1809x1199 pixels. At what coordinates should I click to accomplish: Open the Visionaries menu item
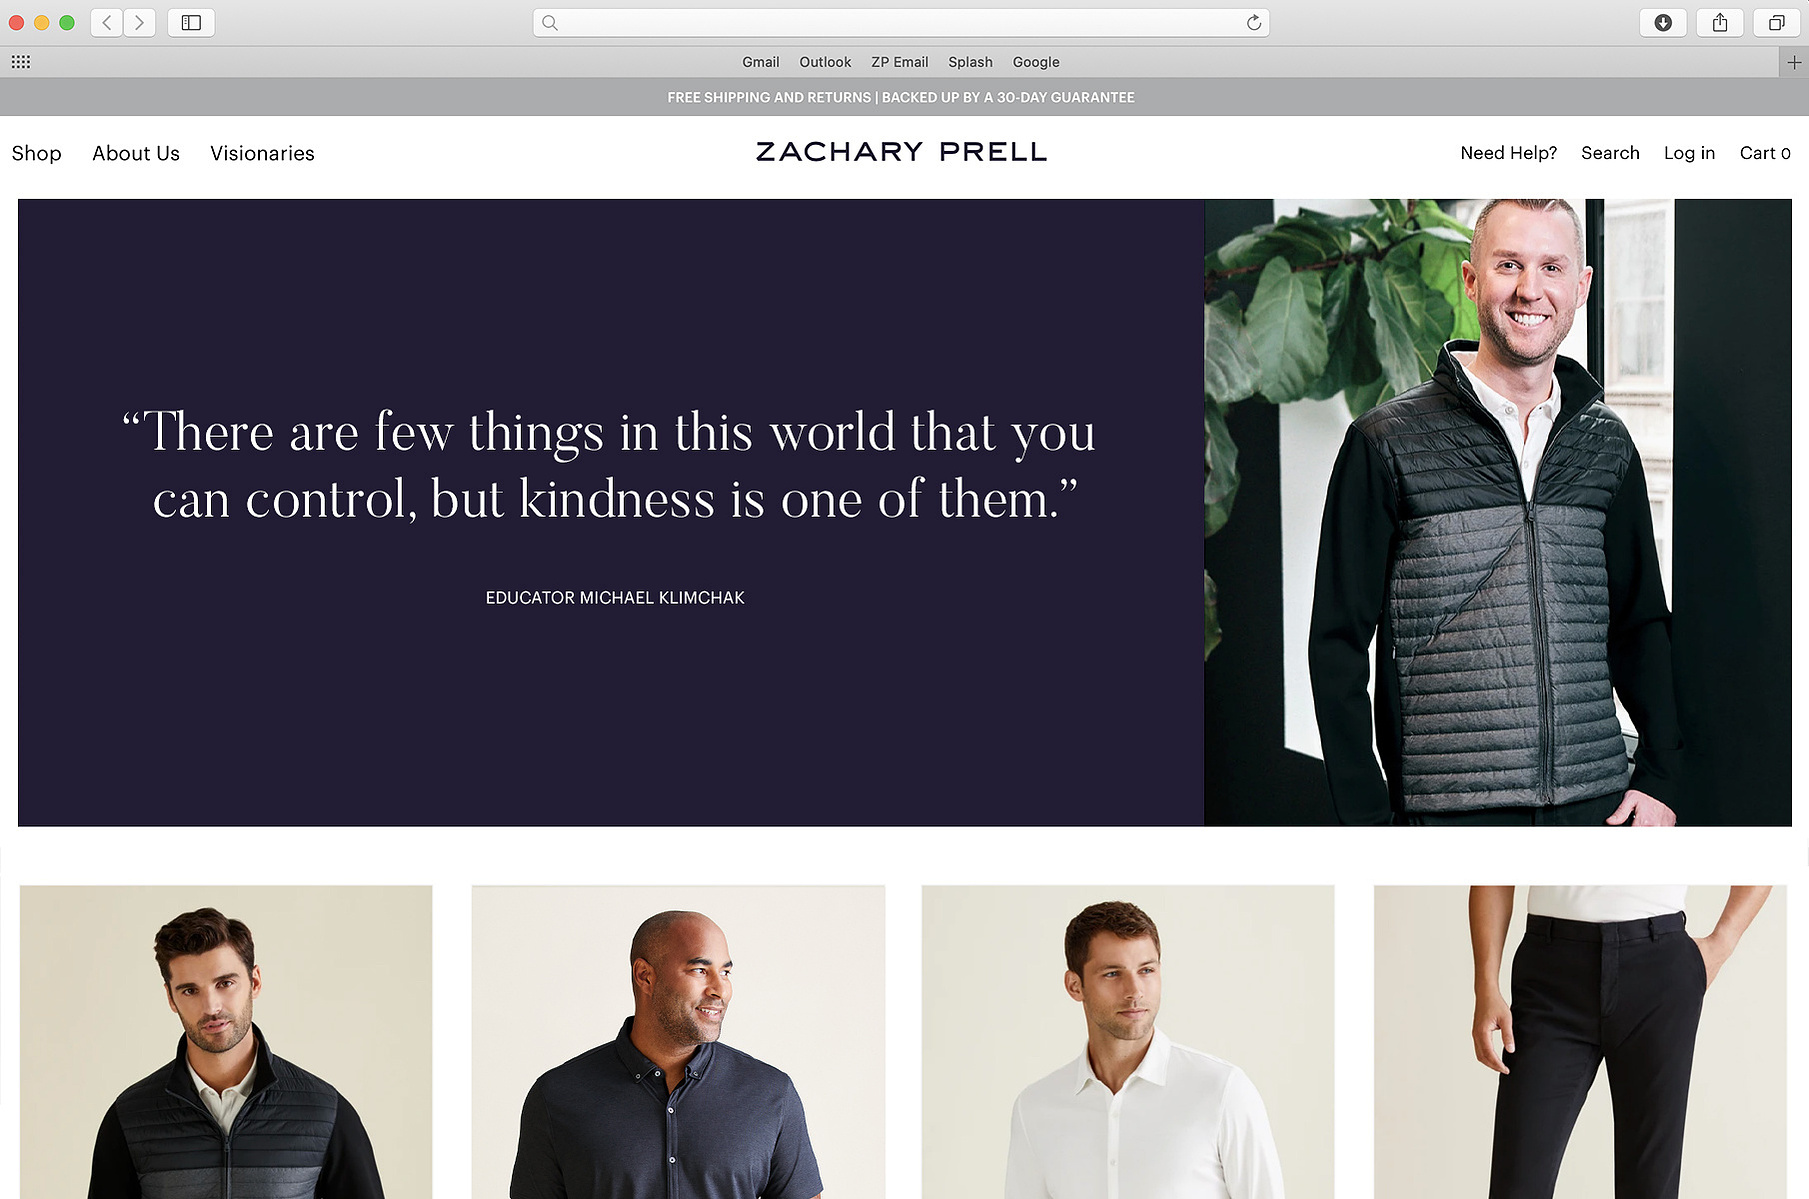pos(262,153)
